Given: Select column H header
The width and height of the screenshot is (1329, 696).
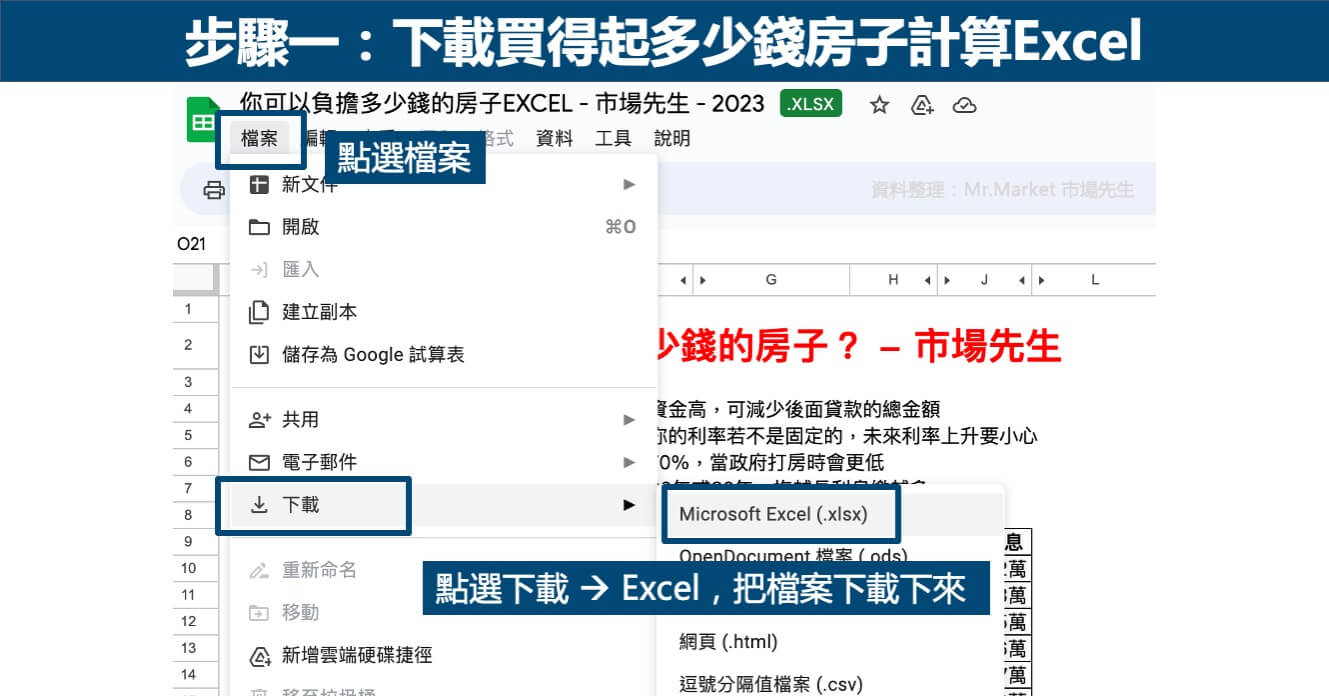Looking at the screenshot, I should [x=893, y=280].
